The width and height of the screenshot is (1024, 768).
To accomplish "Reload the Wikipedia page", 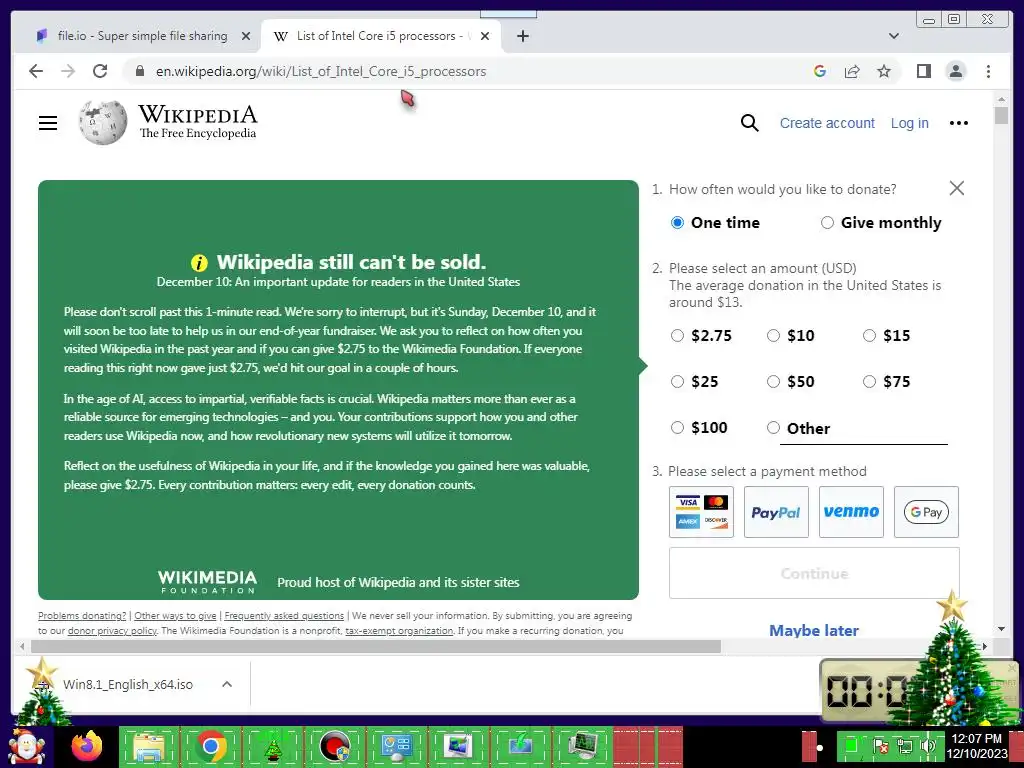I will (100, 71).
